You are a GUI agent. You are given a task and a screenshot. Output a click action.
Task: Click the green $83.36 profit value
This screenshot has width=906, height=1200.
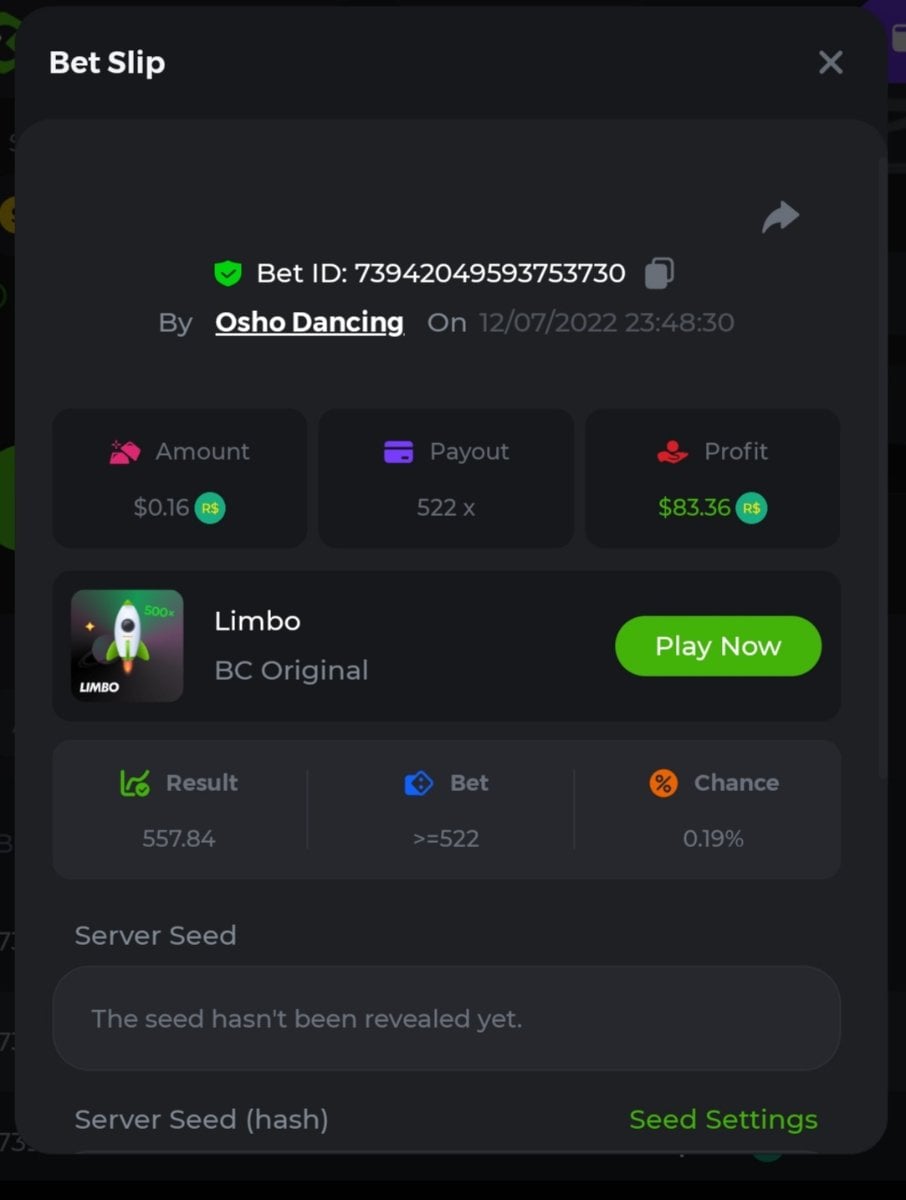694,508
